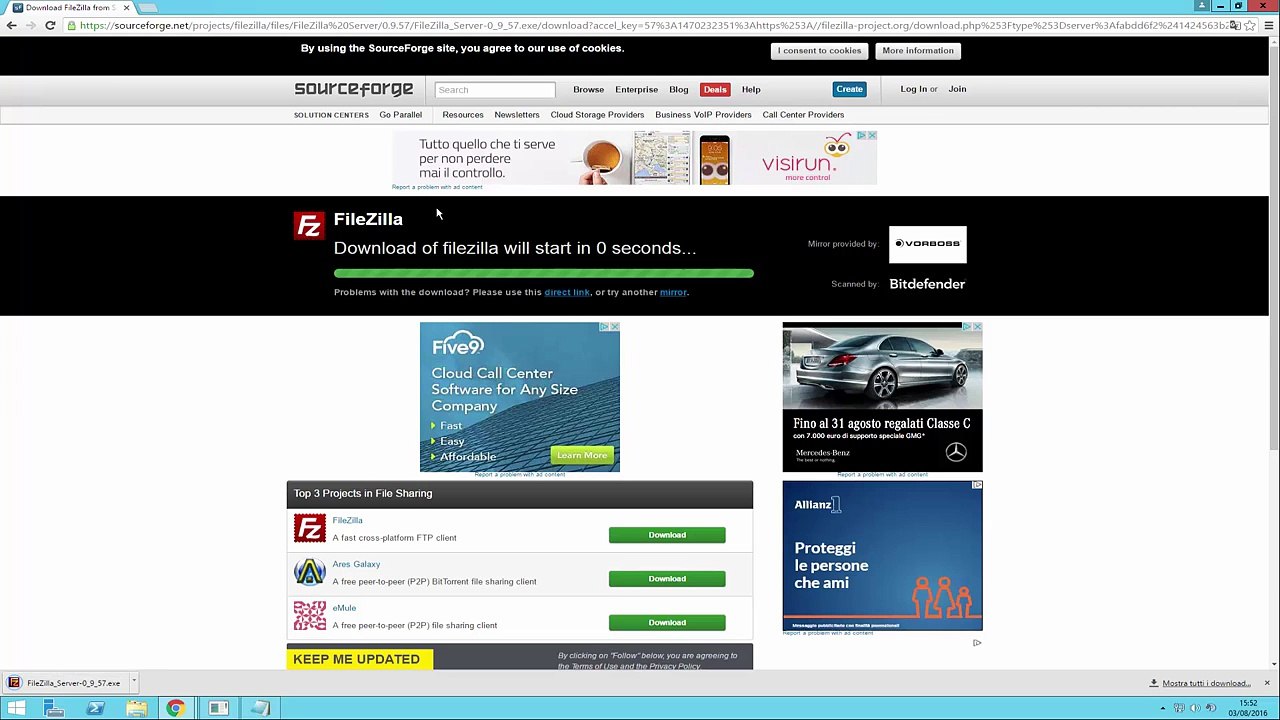Open the downloaded FileZilla_Server-0_9_57.exe item
The height and width of the screenshot is (720, 1280).
pyautogui.click(x=66, y=683)
